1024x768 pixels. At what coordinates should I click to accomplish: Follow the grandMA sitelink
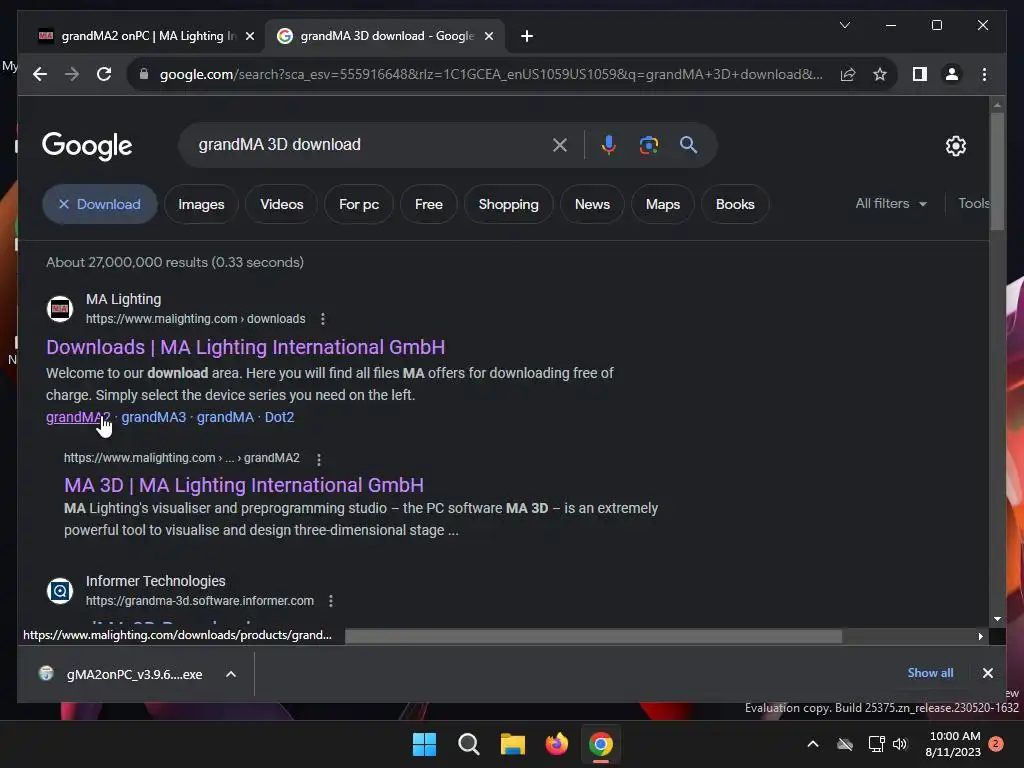pyautogui.click(x=225, y=417)
